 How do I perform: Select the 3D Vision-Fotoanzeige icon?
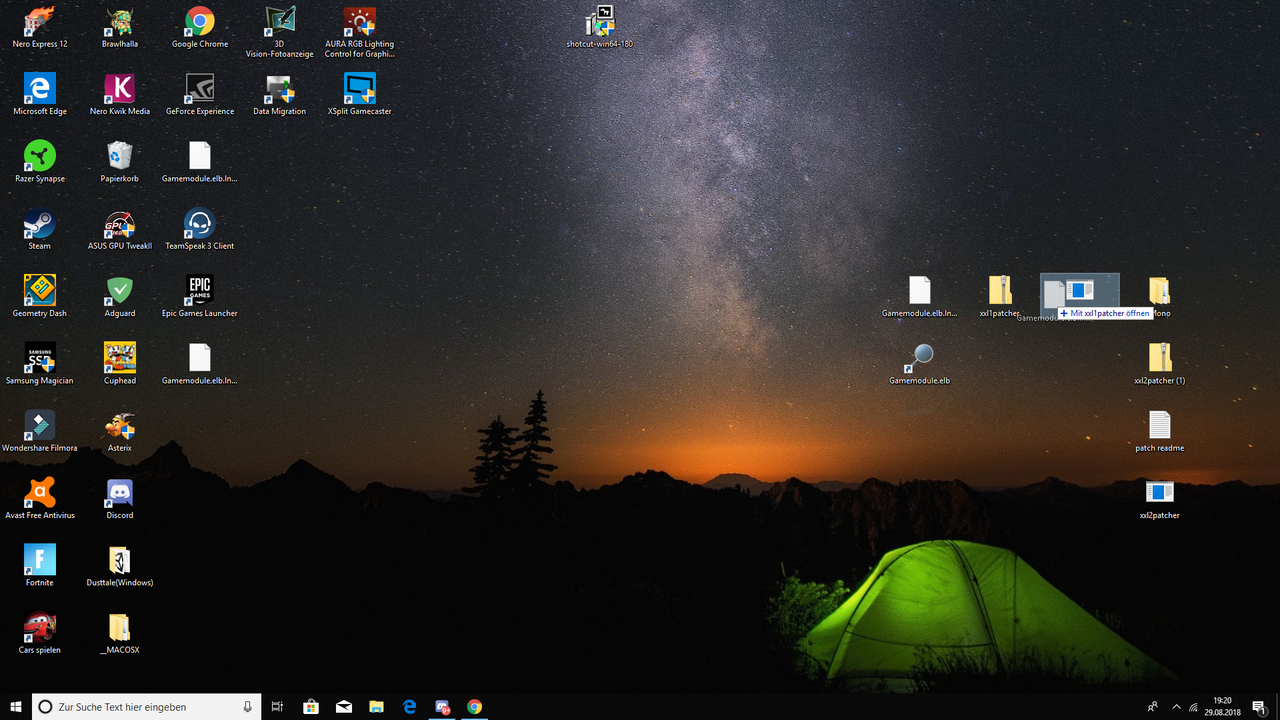point(280,32)
